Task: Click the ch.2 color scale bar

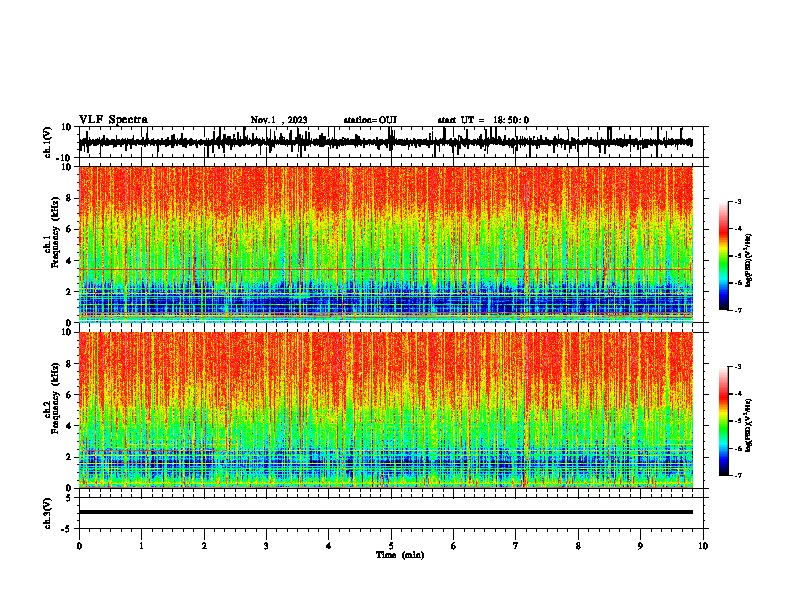Action: (x=724, y=421)
